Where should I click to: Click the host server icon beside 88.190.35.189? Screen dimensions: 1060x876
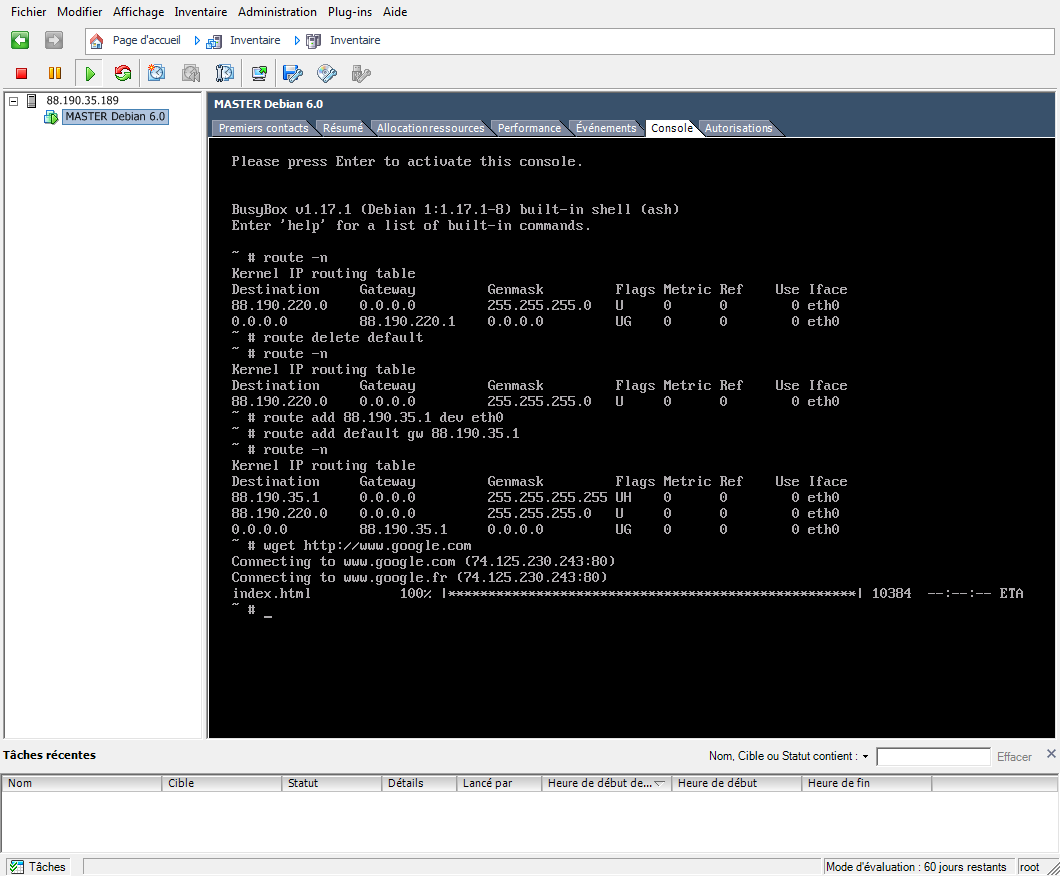tap(31, 101)
